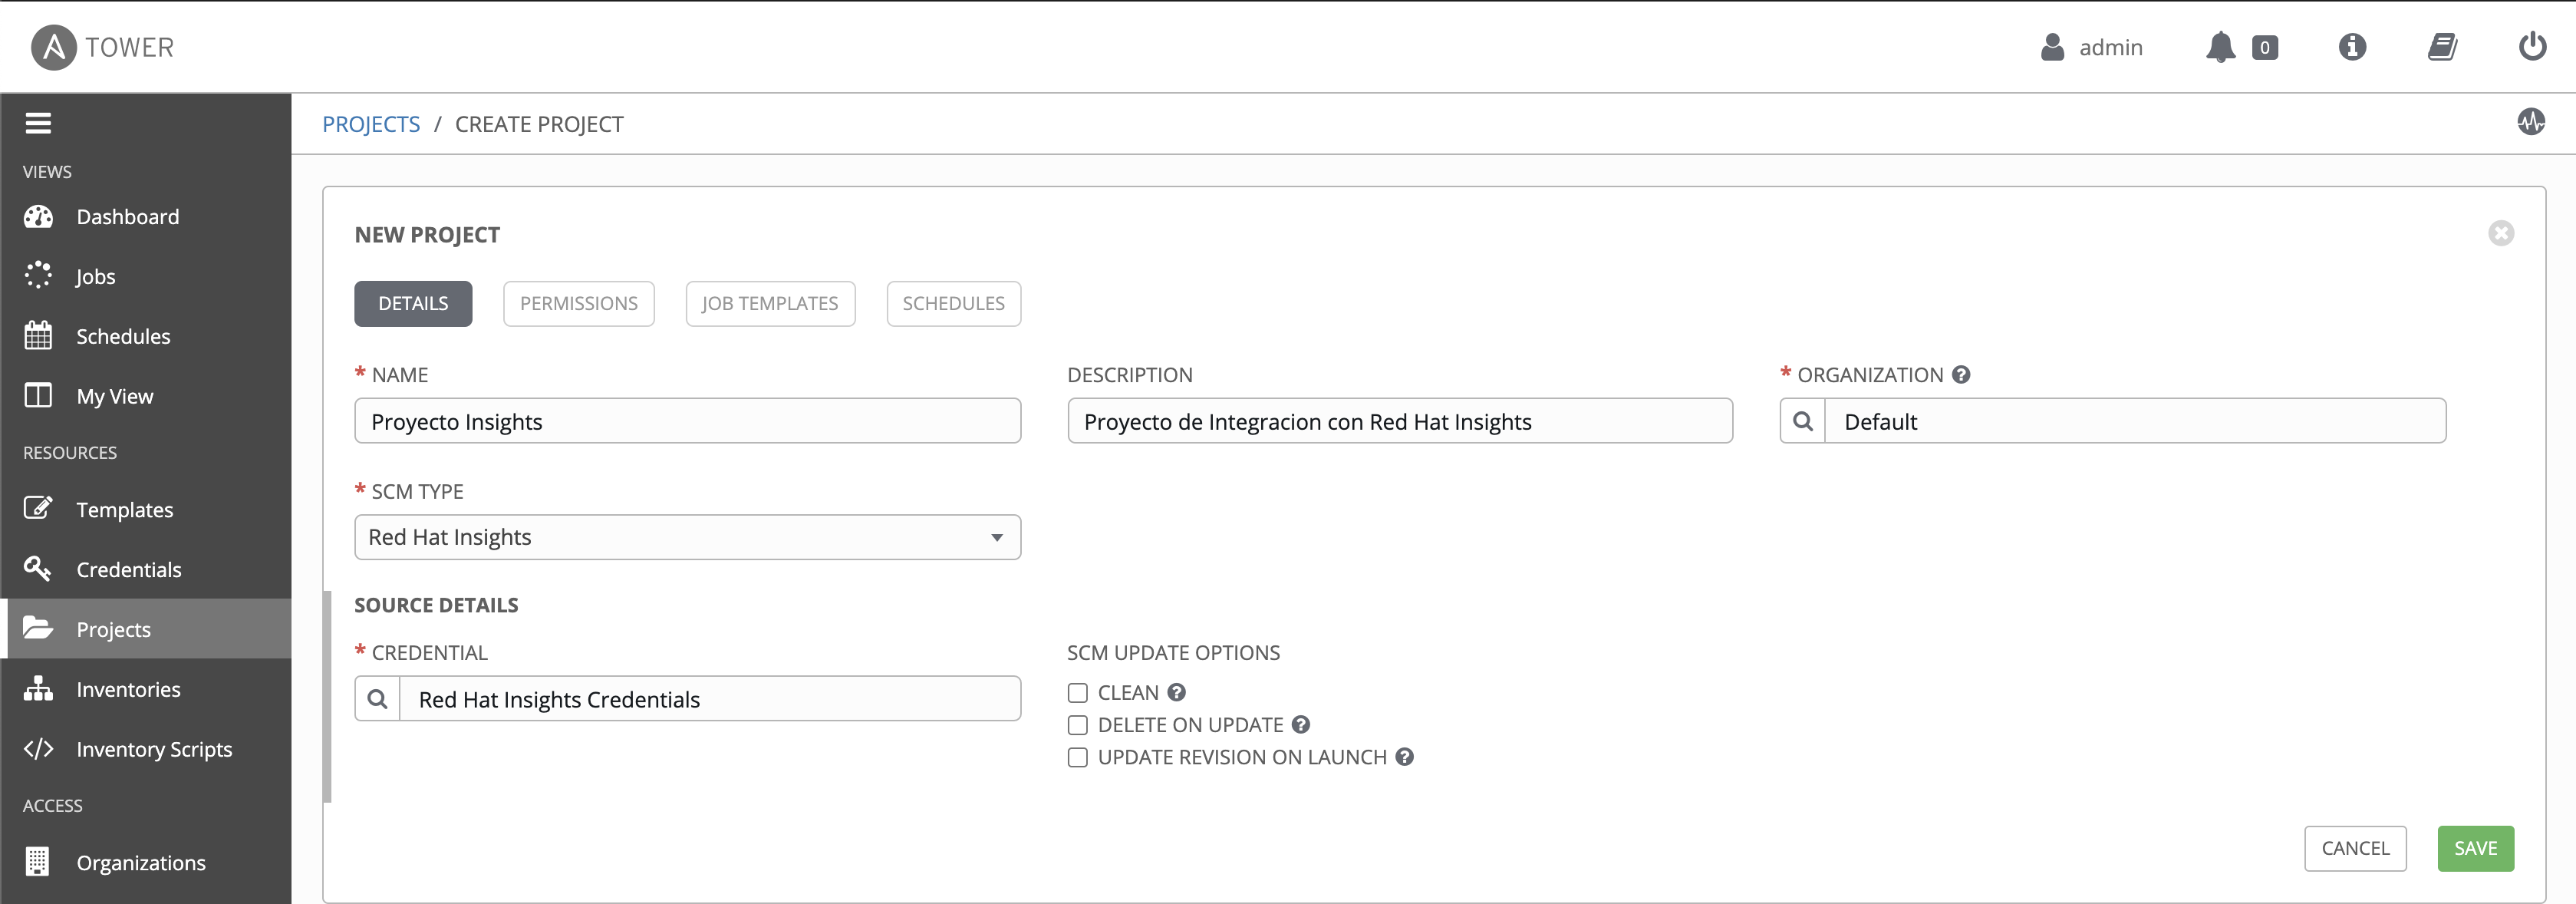Image resolution: width=2576 pixels, height=904 pixels.
Task: Click the Save button
Action: pyautogui.click(x=2475, y=848)
